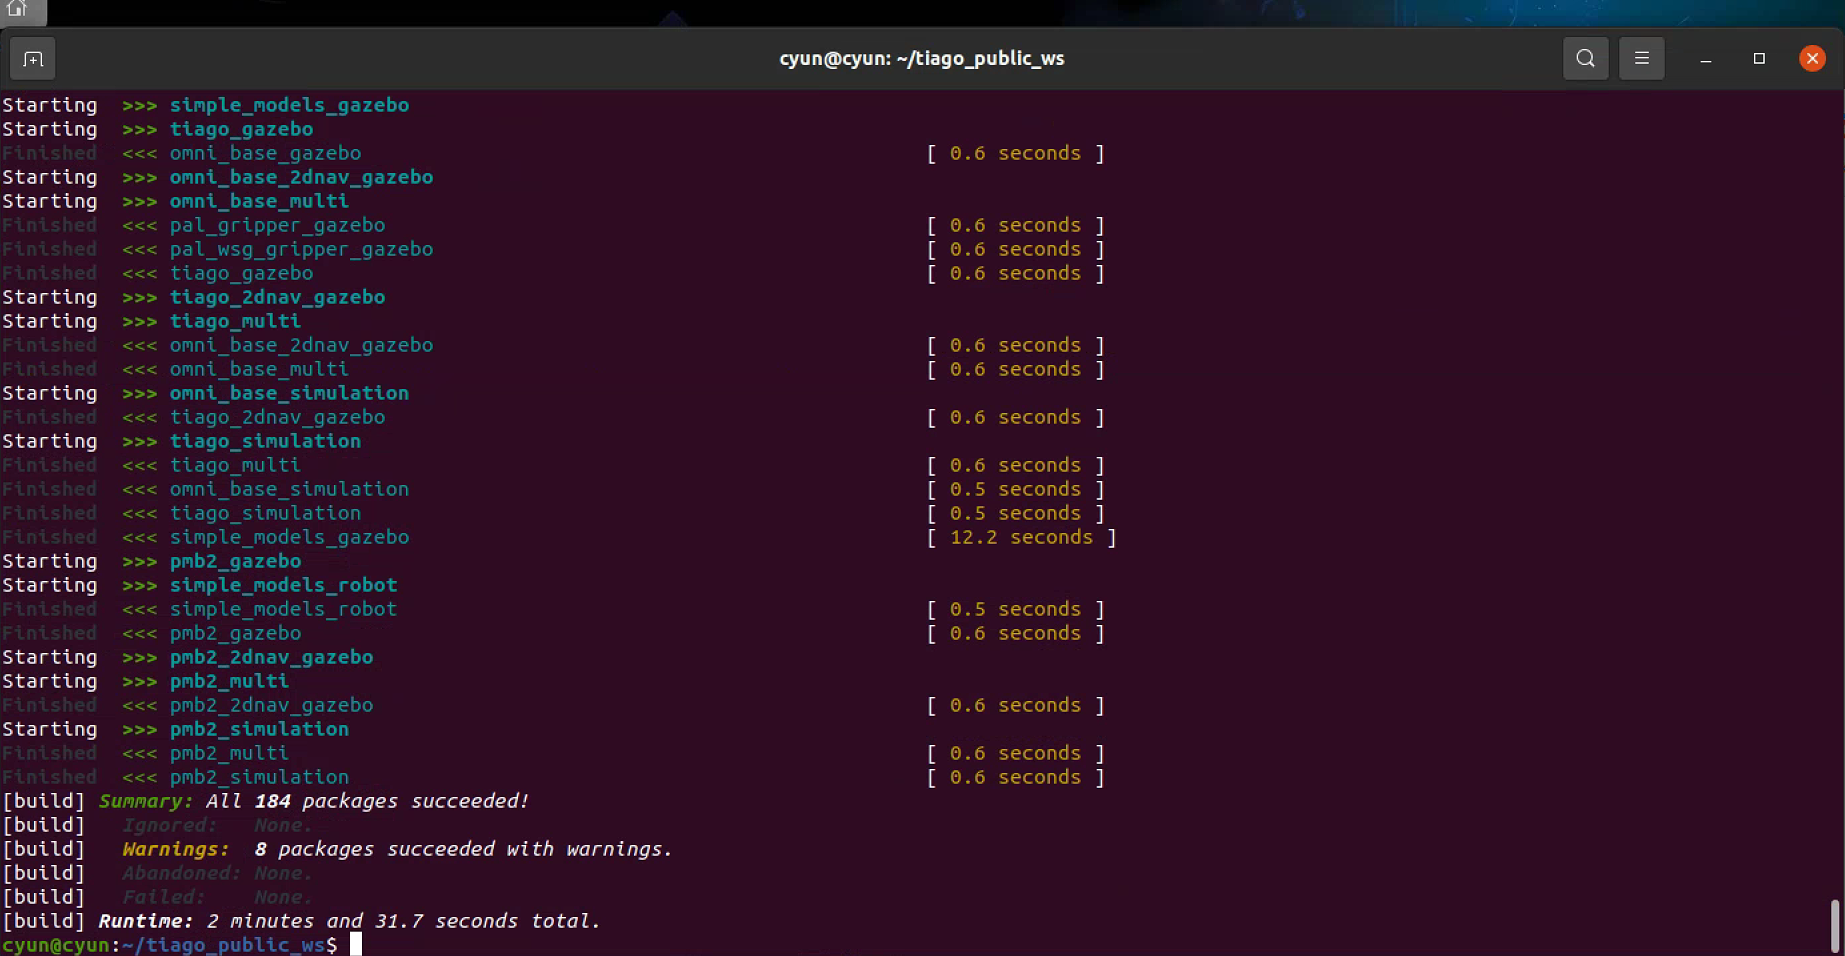Click the '0.6 seconds' time for omni_base_gazebo

(x=1015, y=153)
